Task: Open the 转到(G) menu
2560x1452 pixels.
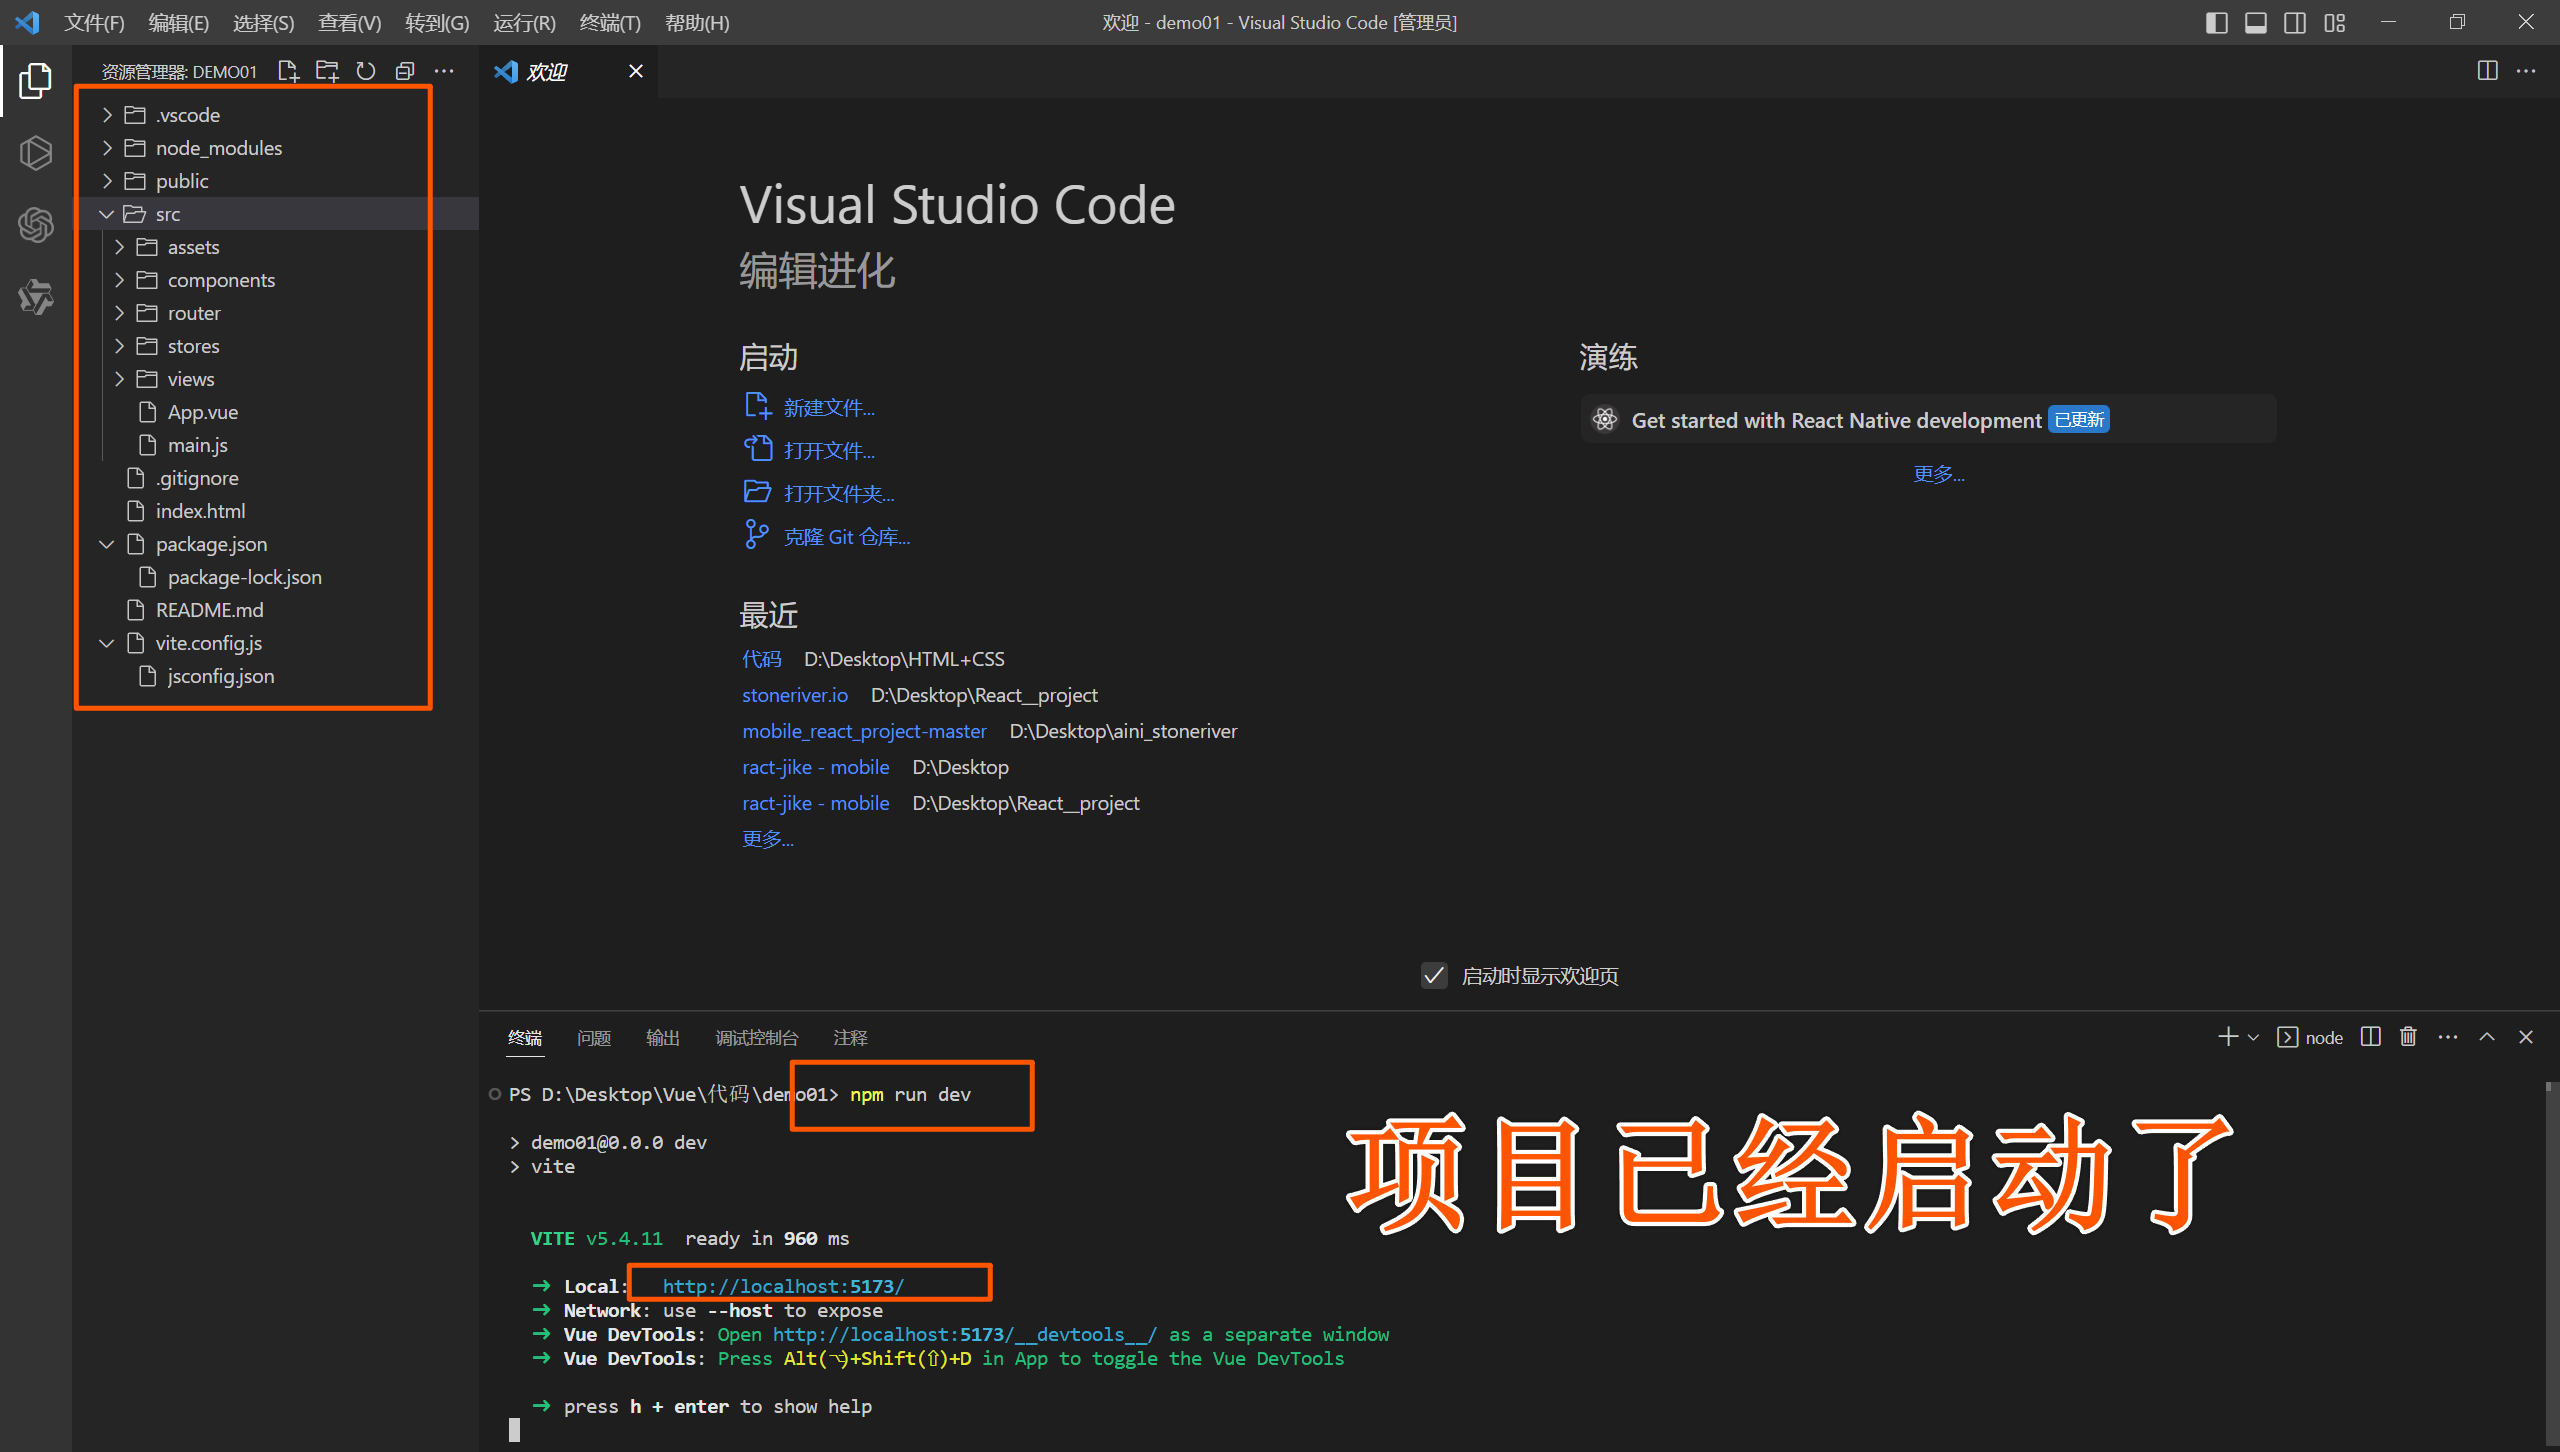Action: click(437, 22)
